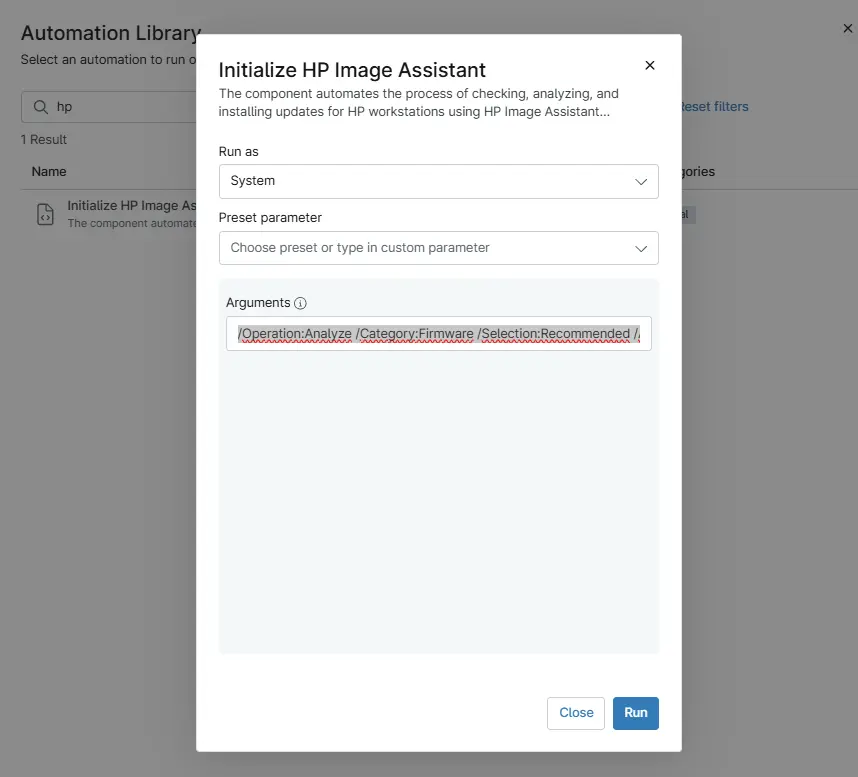Click inside the Arguments text field
The image size is (858, 777).
click(x=438, y=334)
